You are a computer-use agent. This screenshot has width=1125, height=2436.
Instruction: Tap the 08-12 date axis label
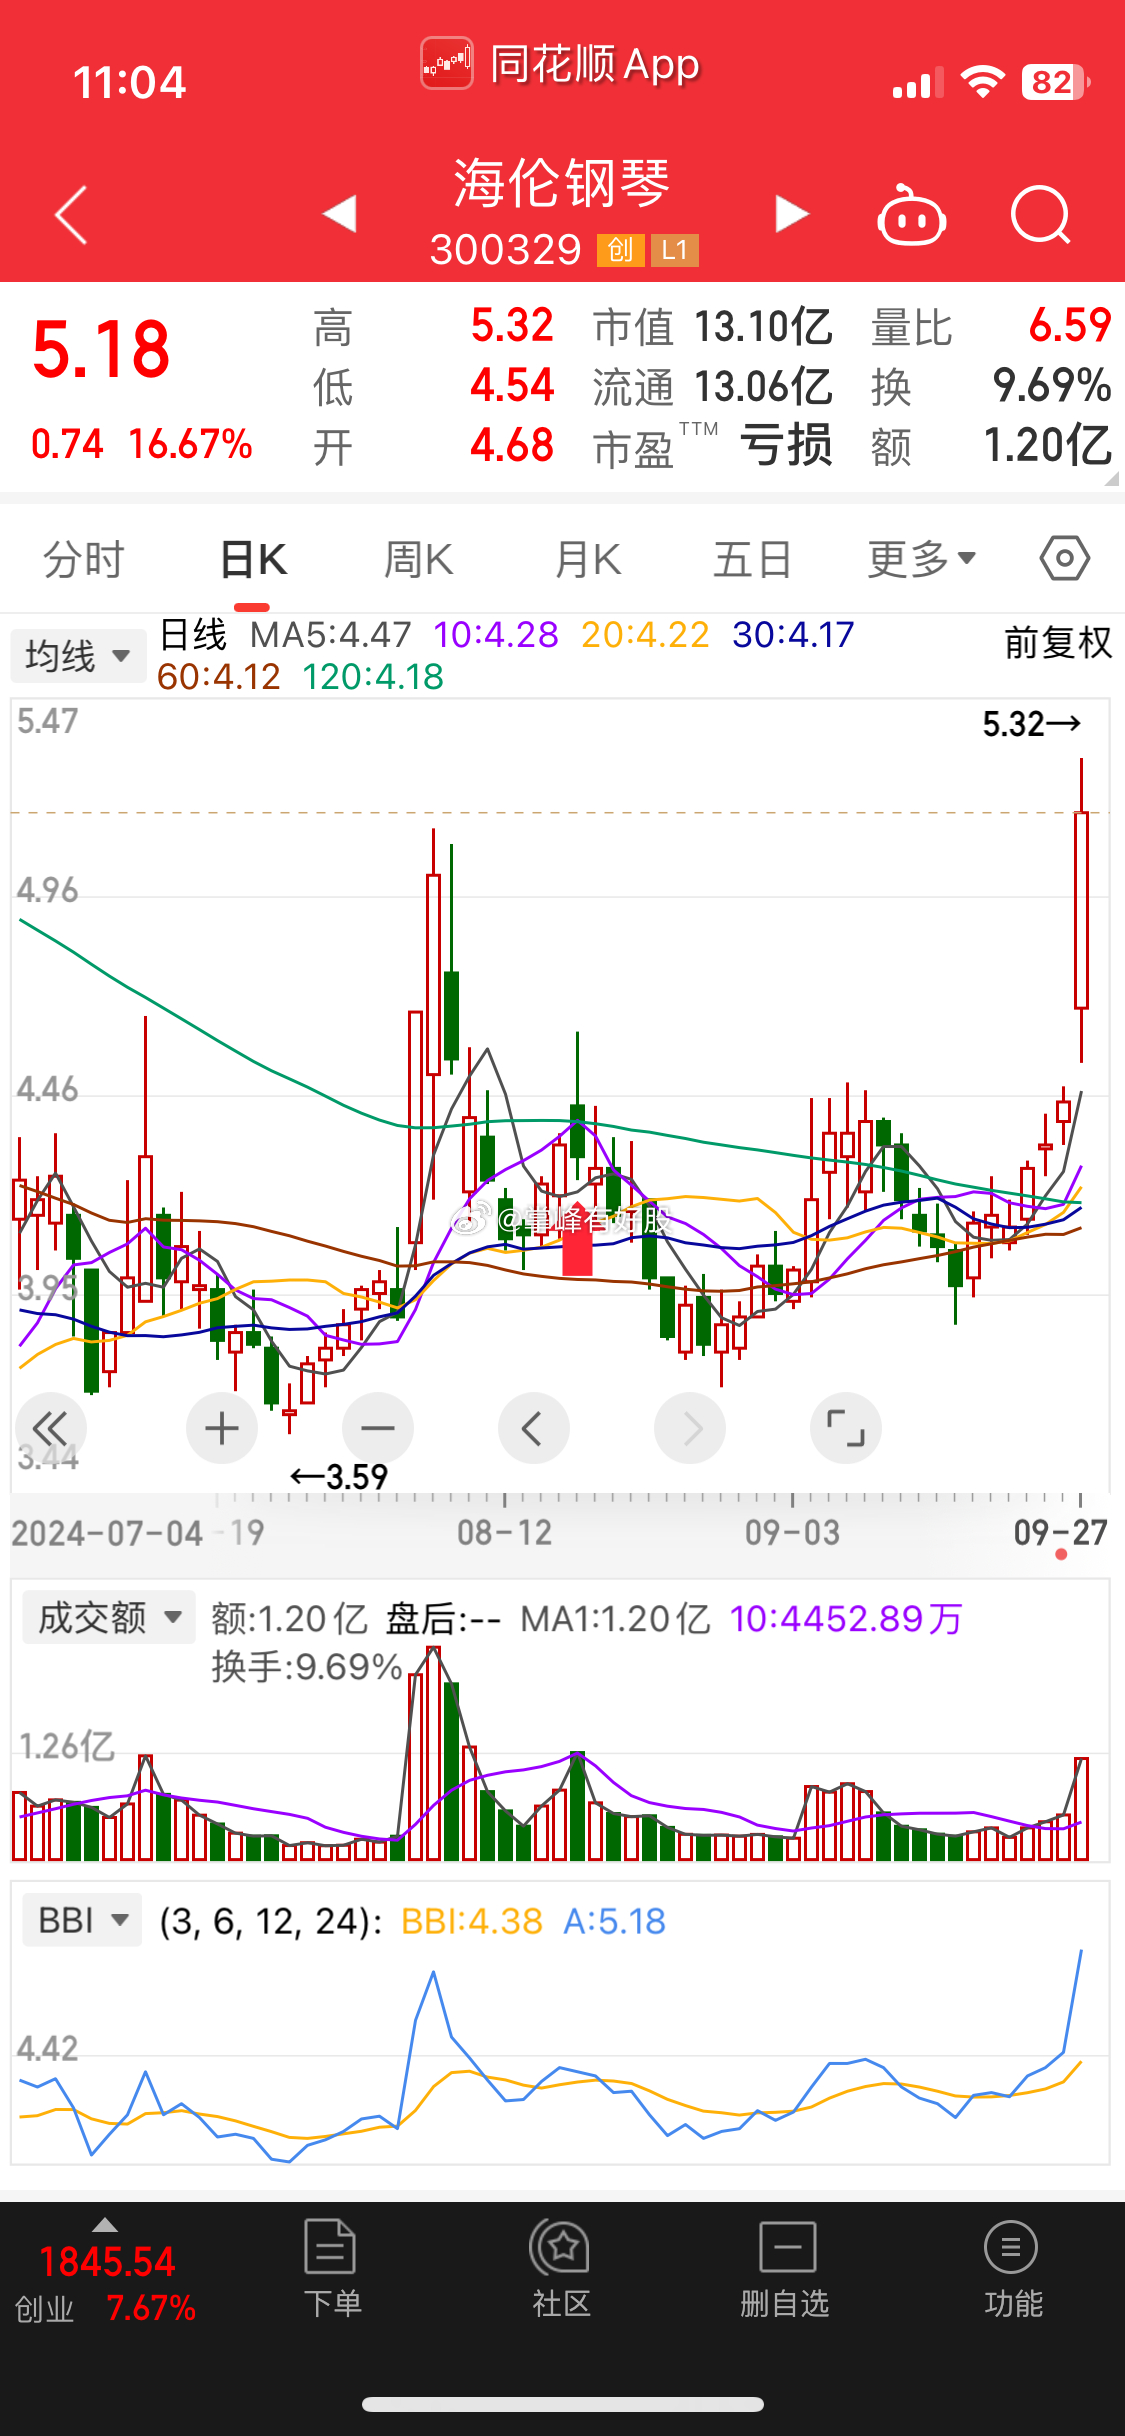[504, 1532]
